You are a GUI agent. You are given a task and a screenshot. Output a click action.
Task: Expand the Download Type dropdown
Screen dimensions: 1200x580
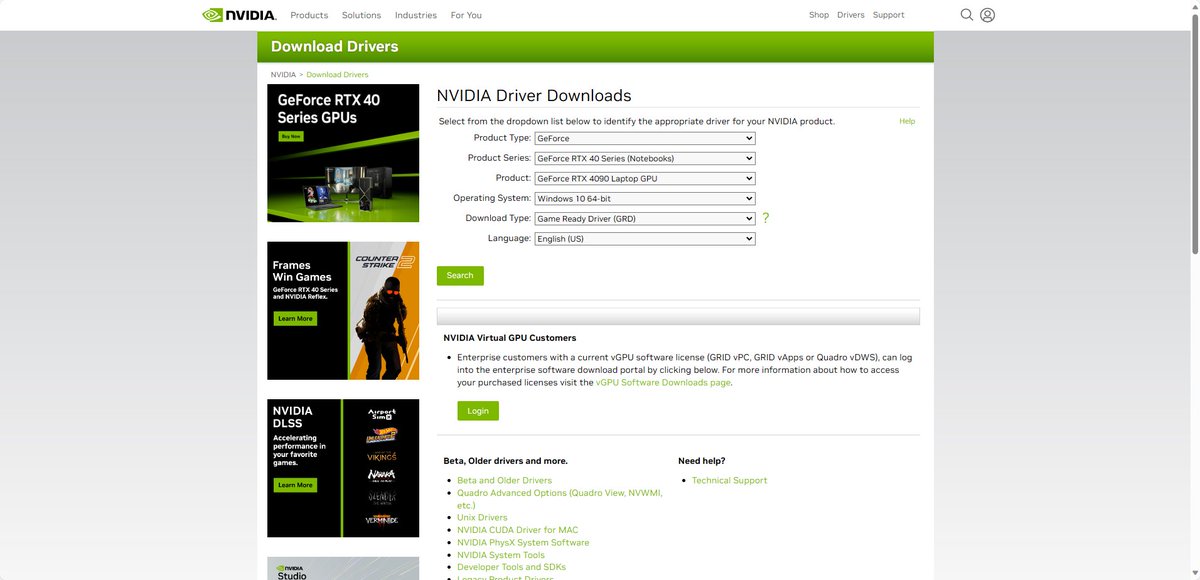[x=644, y=218]
